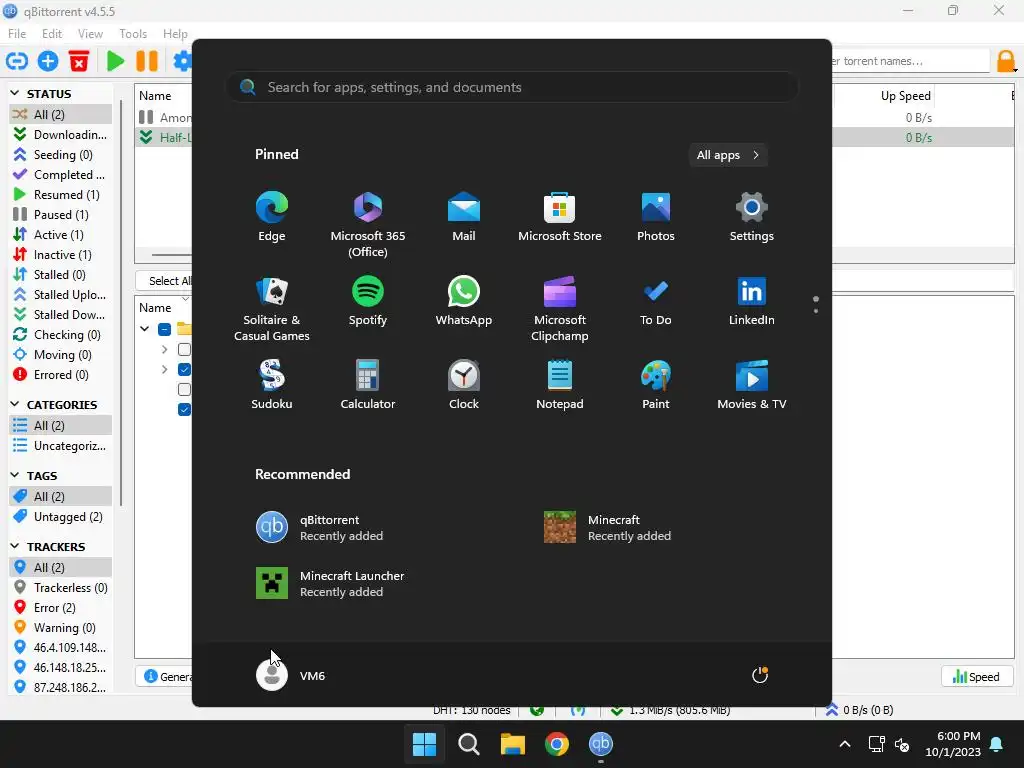This screenshot has height=768, width=1024.
Task: Collapse the CATEGORIES section
Action: (x=15, y=404)
